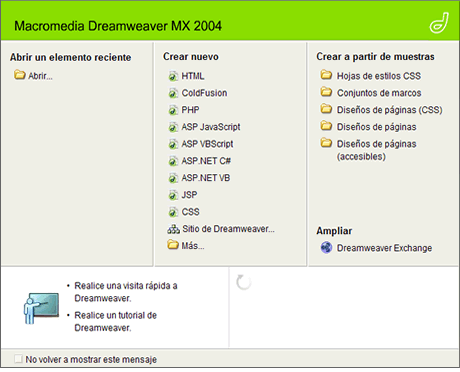
Task: Click the JSP document icon
Action: click(173, 195)
